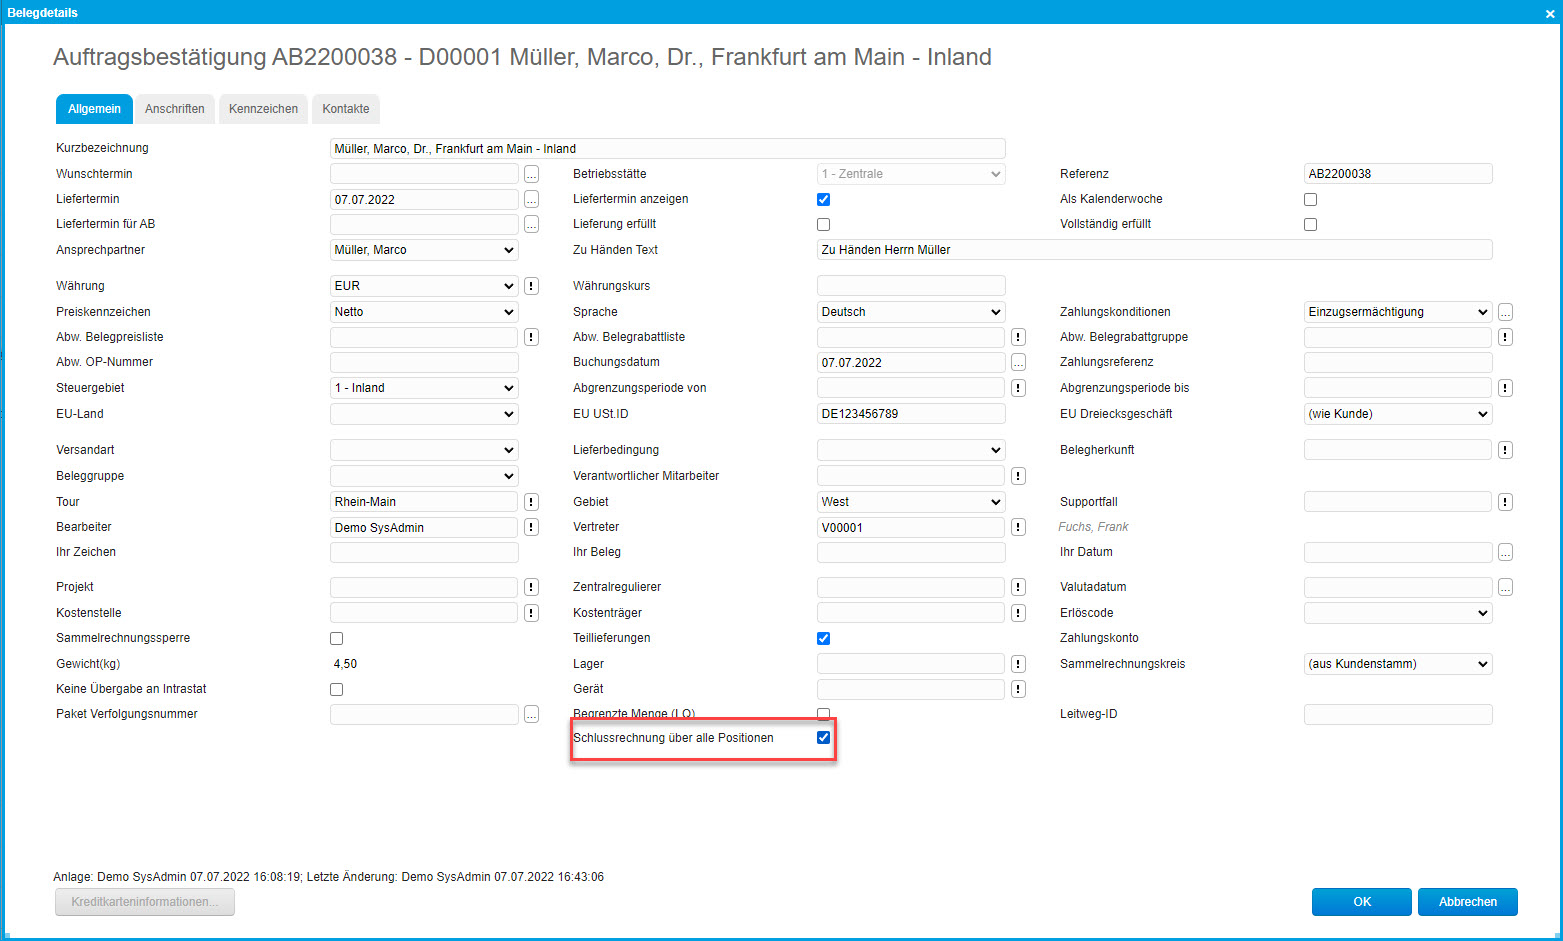
Task: Click lookup icon for Abgrenzungsperiode von
Action: pyautogui.click(x=1018, y=388)
